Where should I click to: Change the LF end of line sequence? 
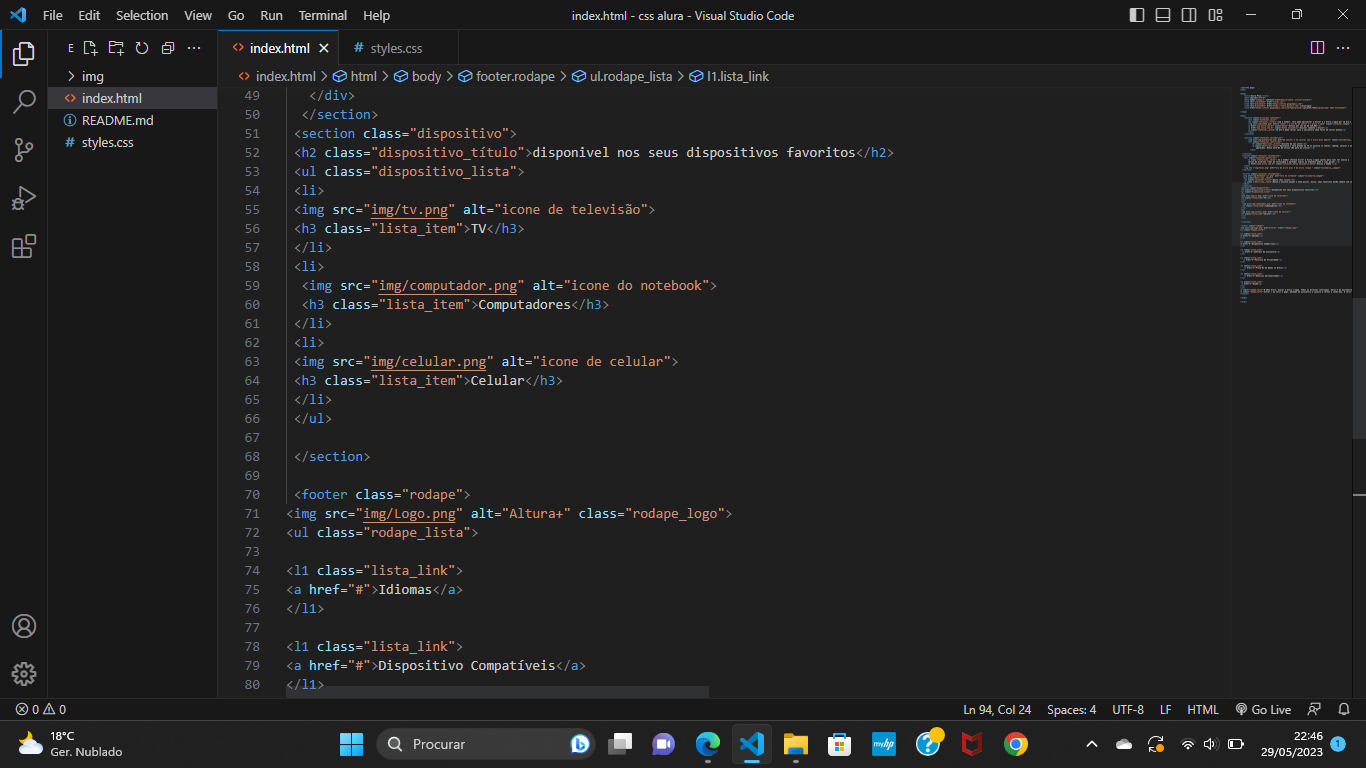pos(1166,709)
